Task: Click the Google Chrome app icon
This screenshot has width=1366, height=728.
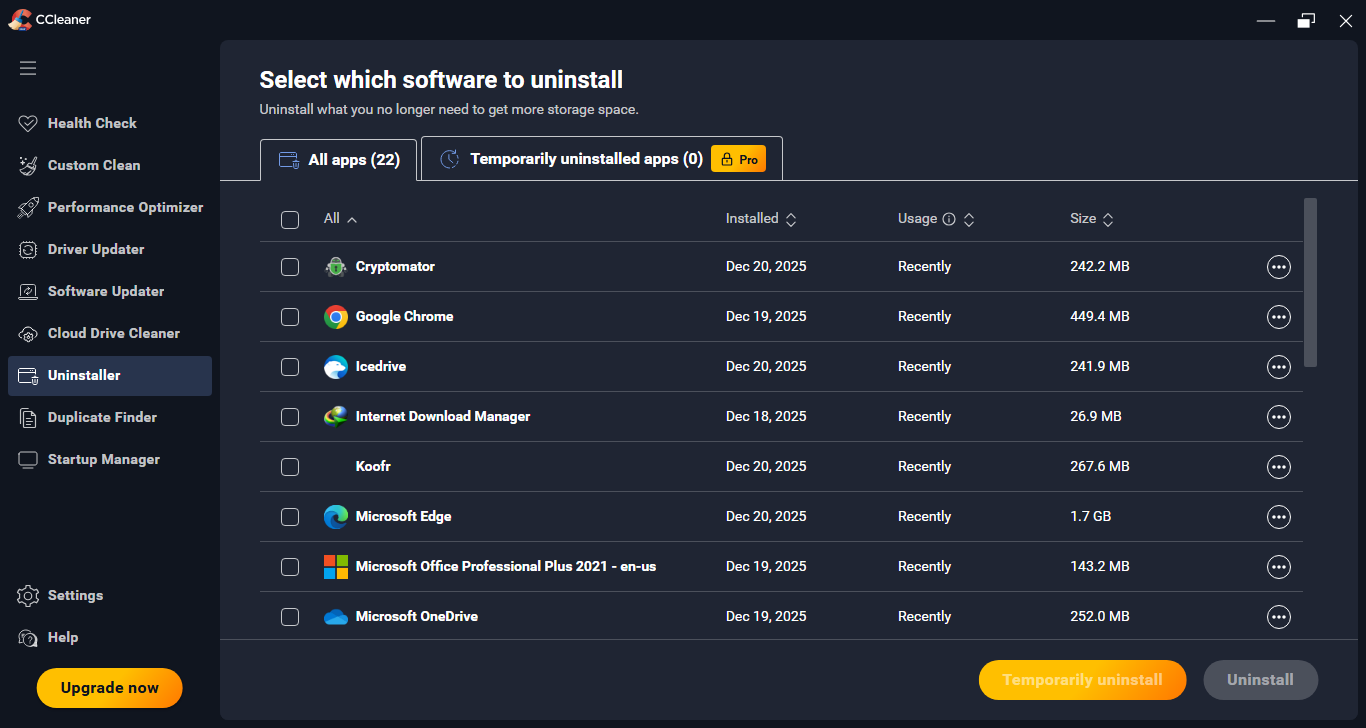Action: (336, 317)
